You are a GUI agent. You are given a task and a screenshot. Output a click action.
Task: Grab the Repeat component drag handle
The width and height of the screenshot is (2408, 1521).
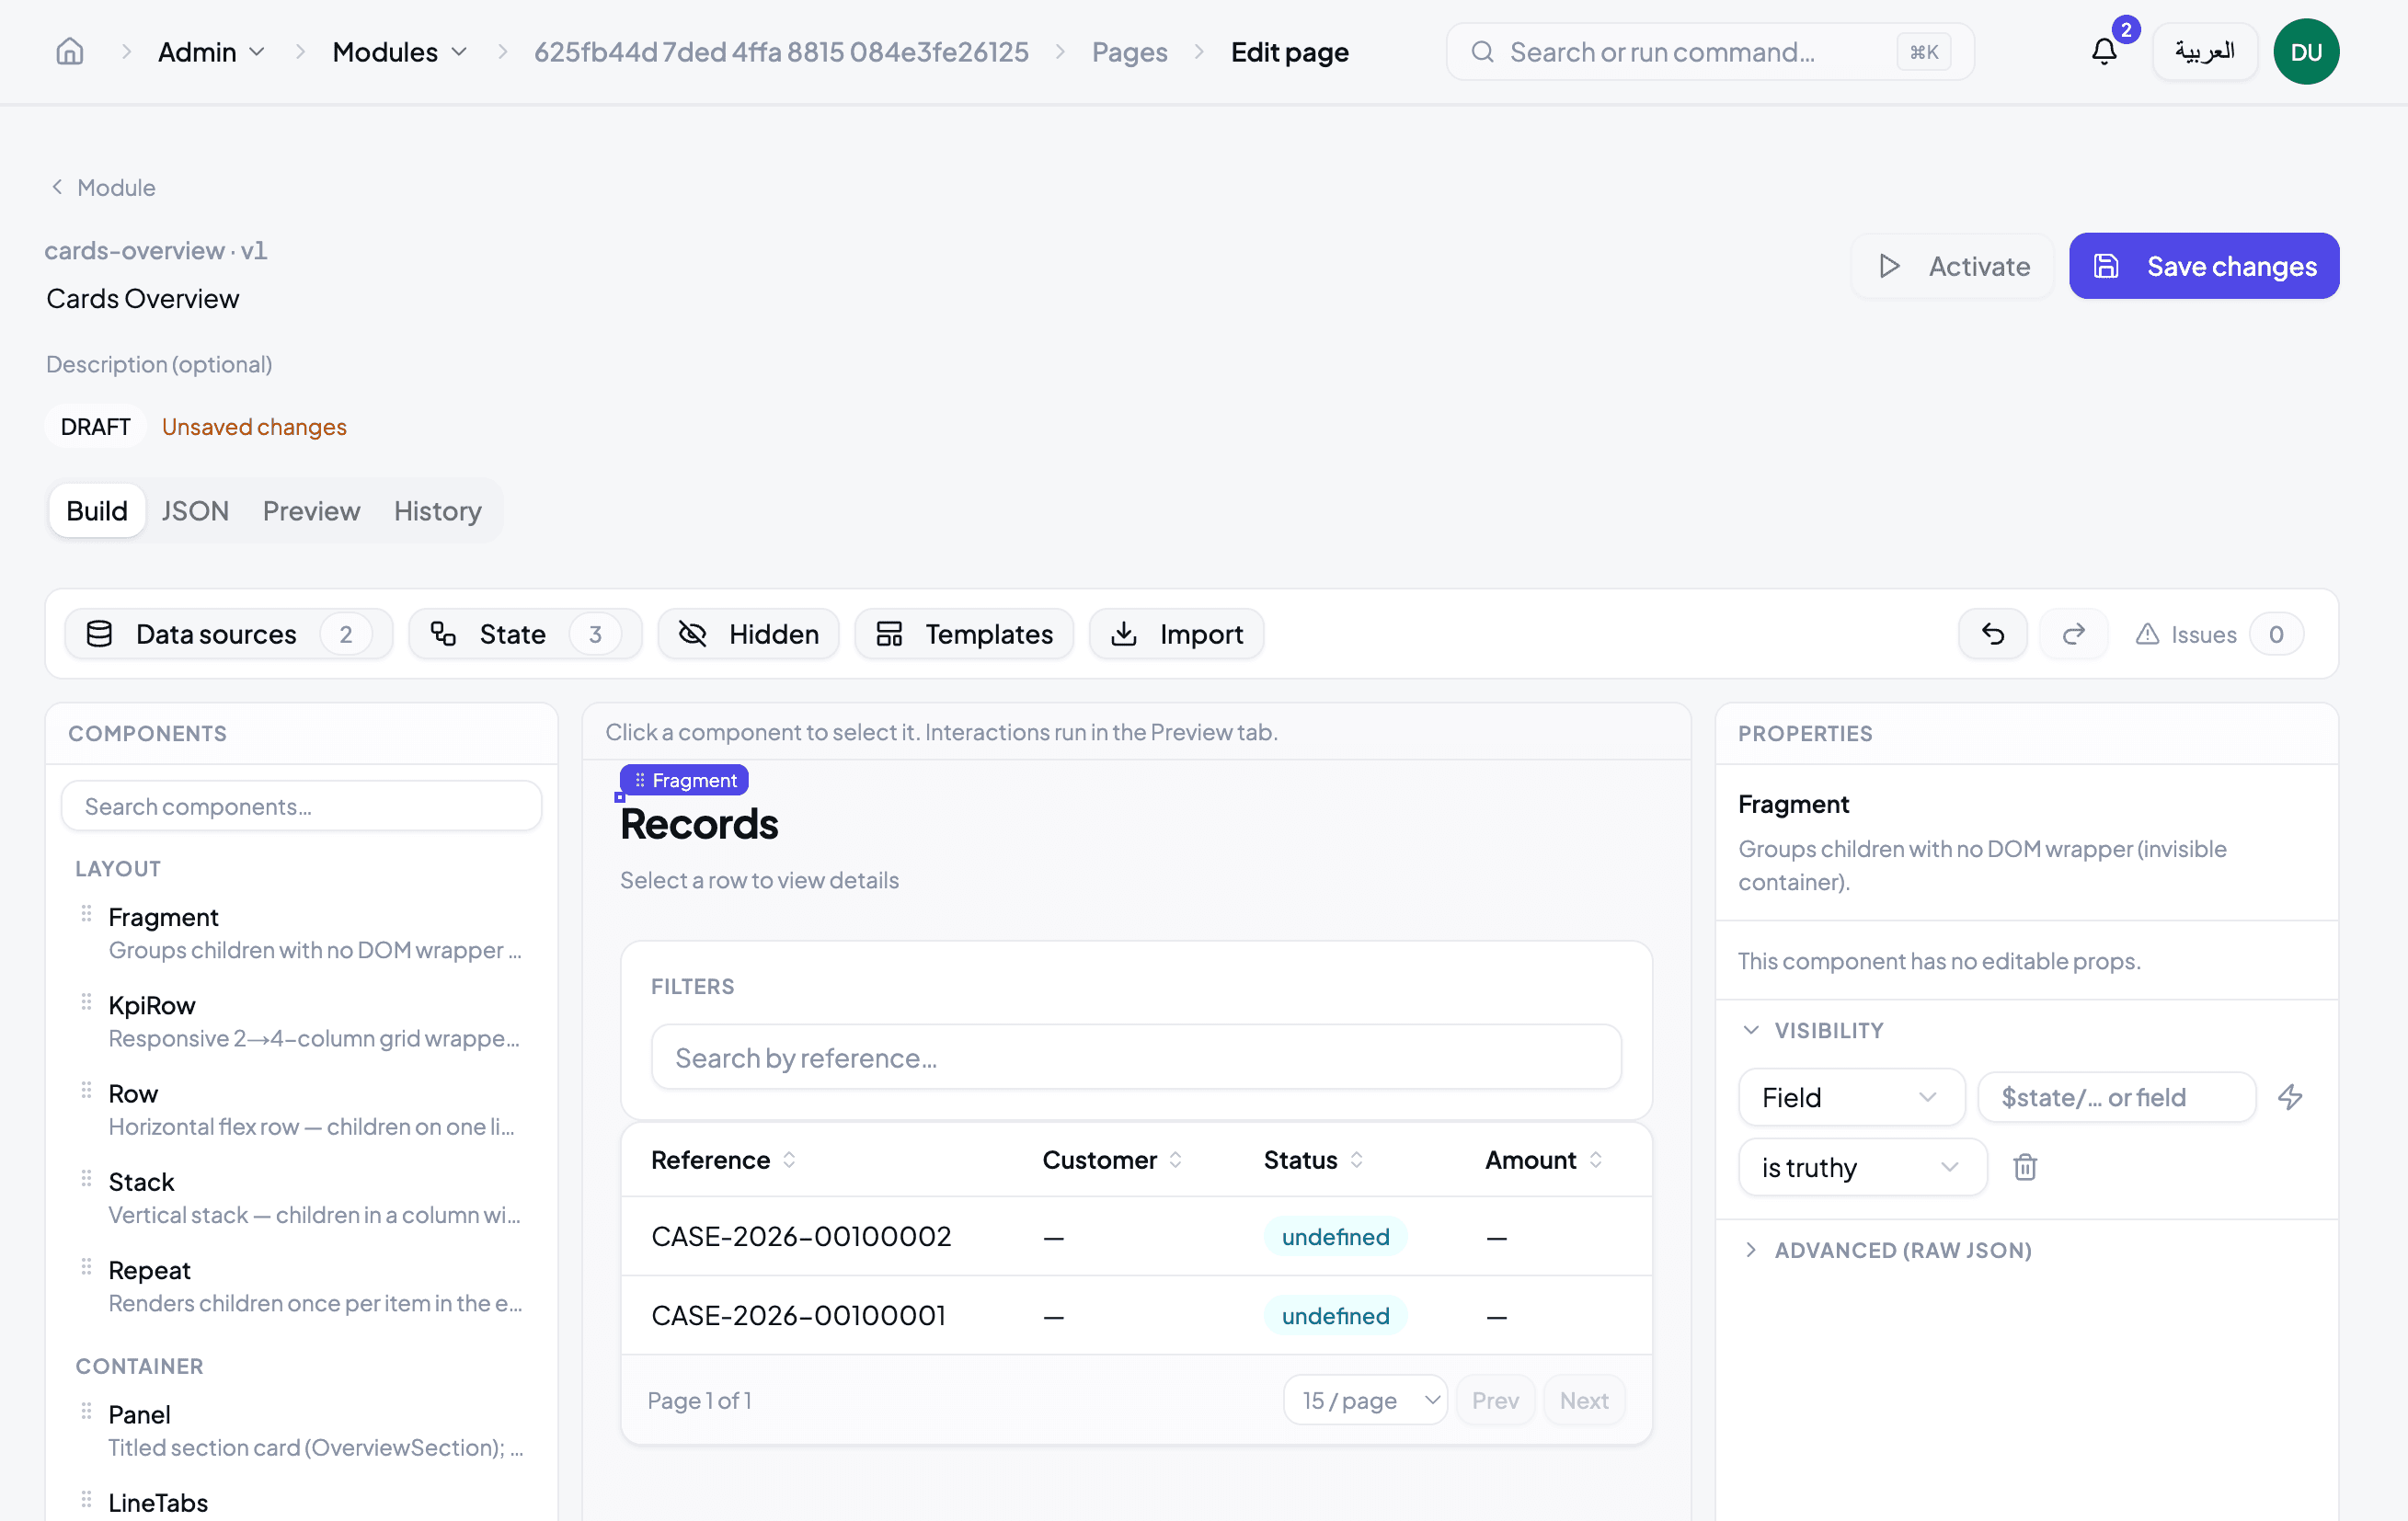pyautogui.click(x=87, y=1266)
